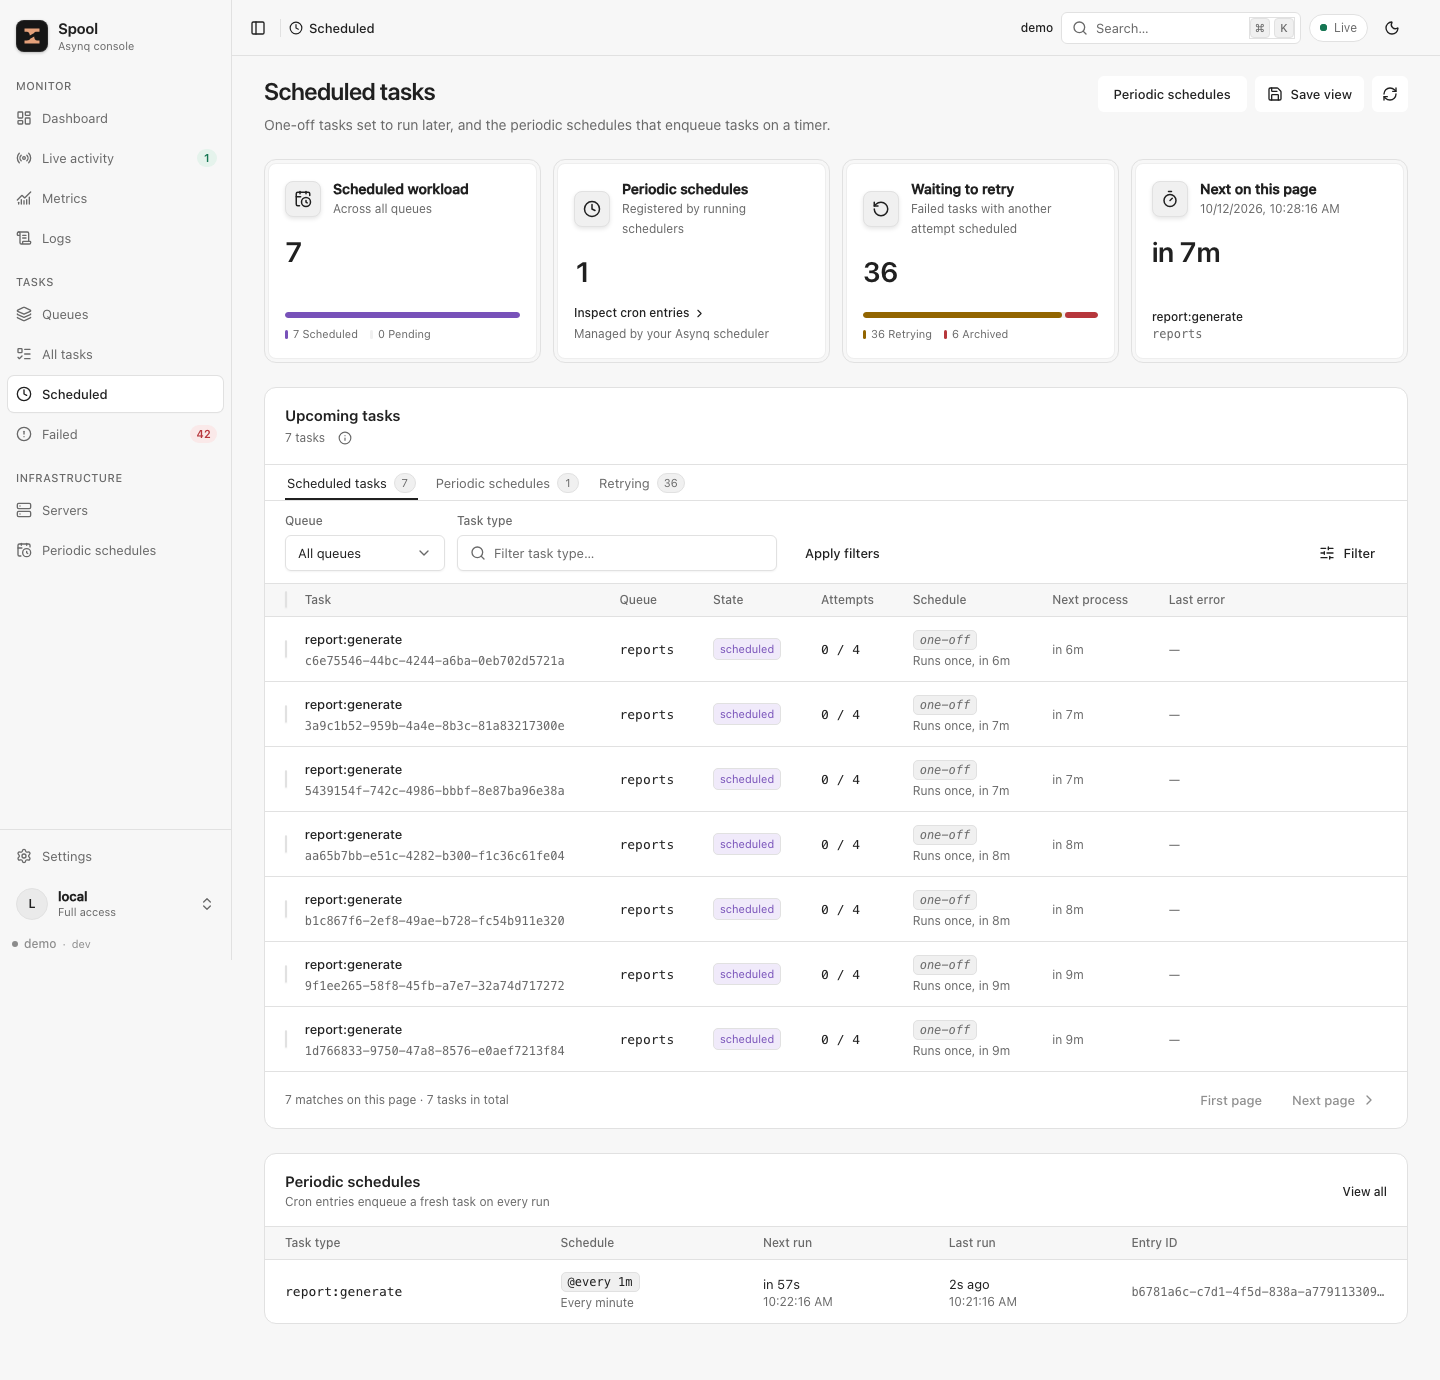Image resolution: width=1440 pixels, height=1380 pixels.
Task: Open the All queues dropdown
Action: (365, 553)
